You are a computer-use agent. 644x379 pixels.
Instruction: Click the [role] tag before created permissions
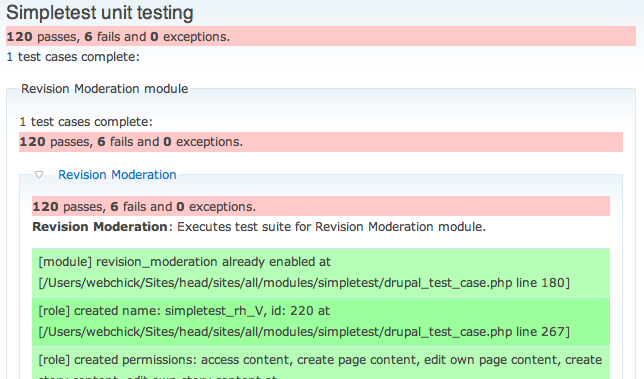[54, 360]
